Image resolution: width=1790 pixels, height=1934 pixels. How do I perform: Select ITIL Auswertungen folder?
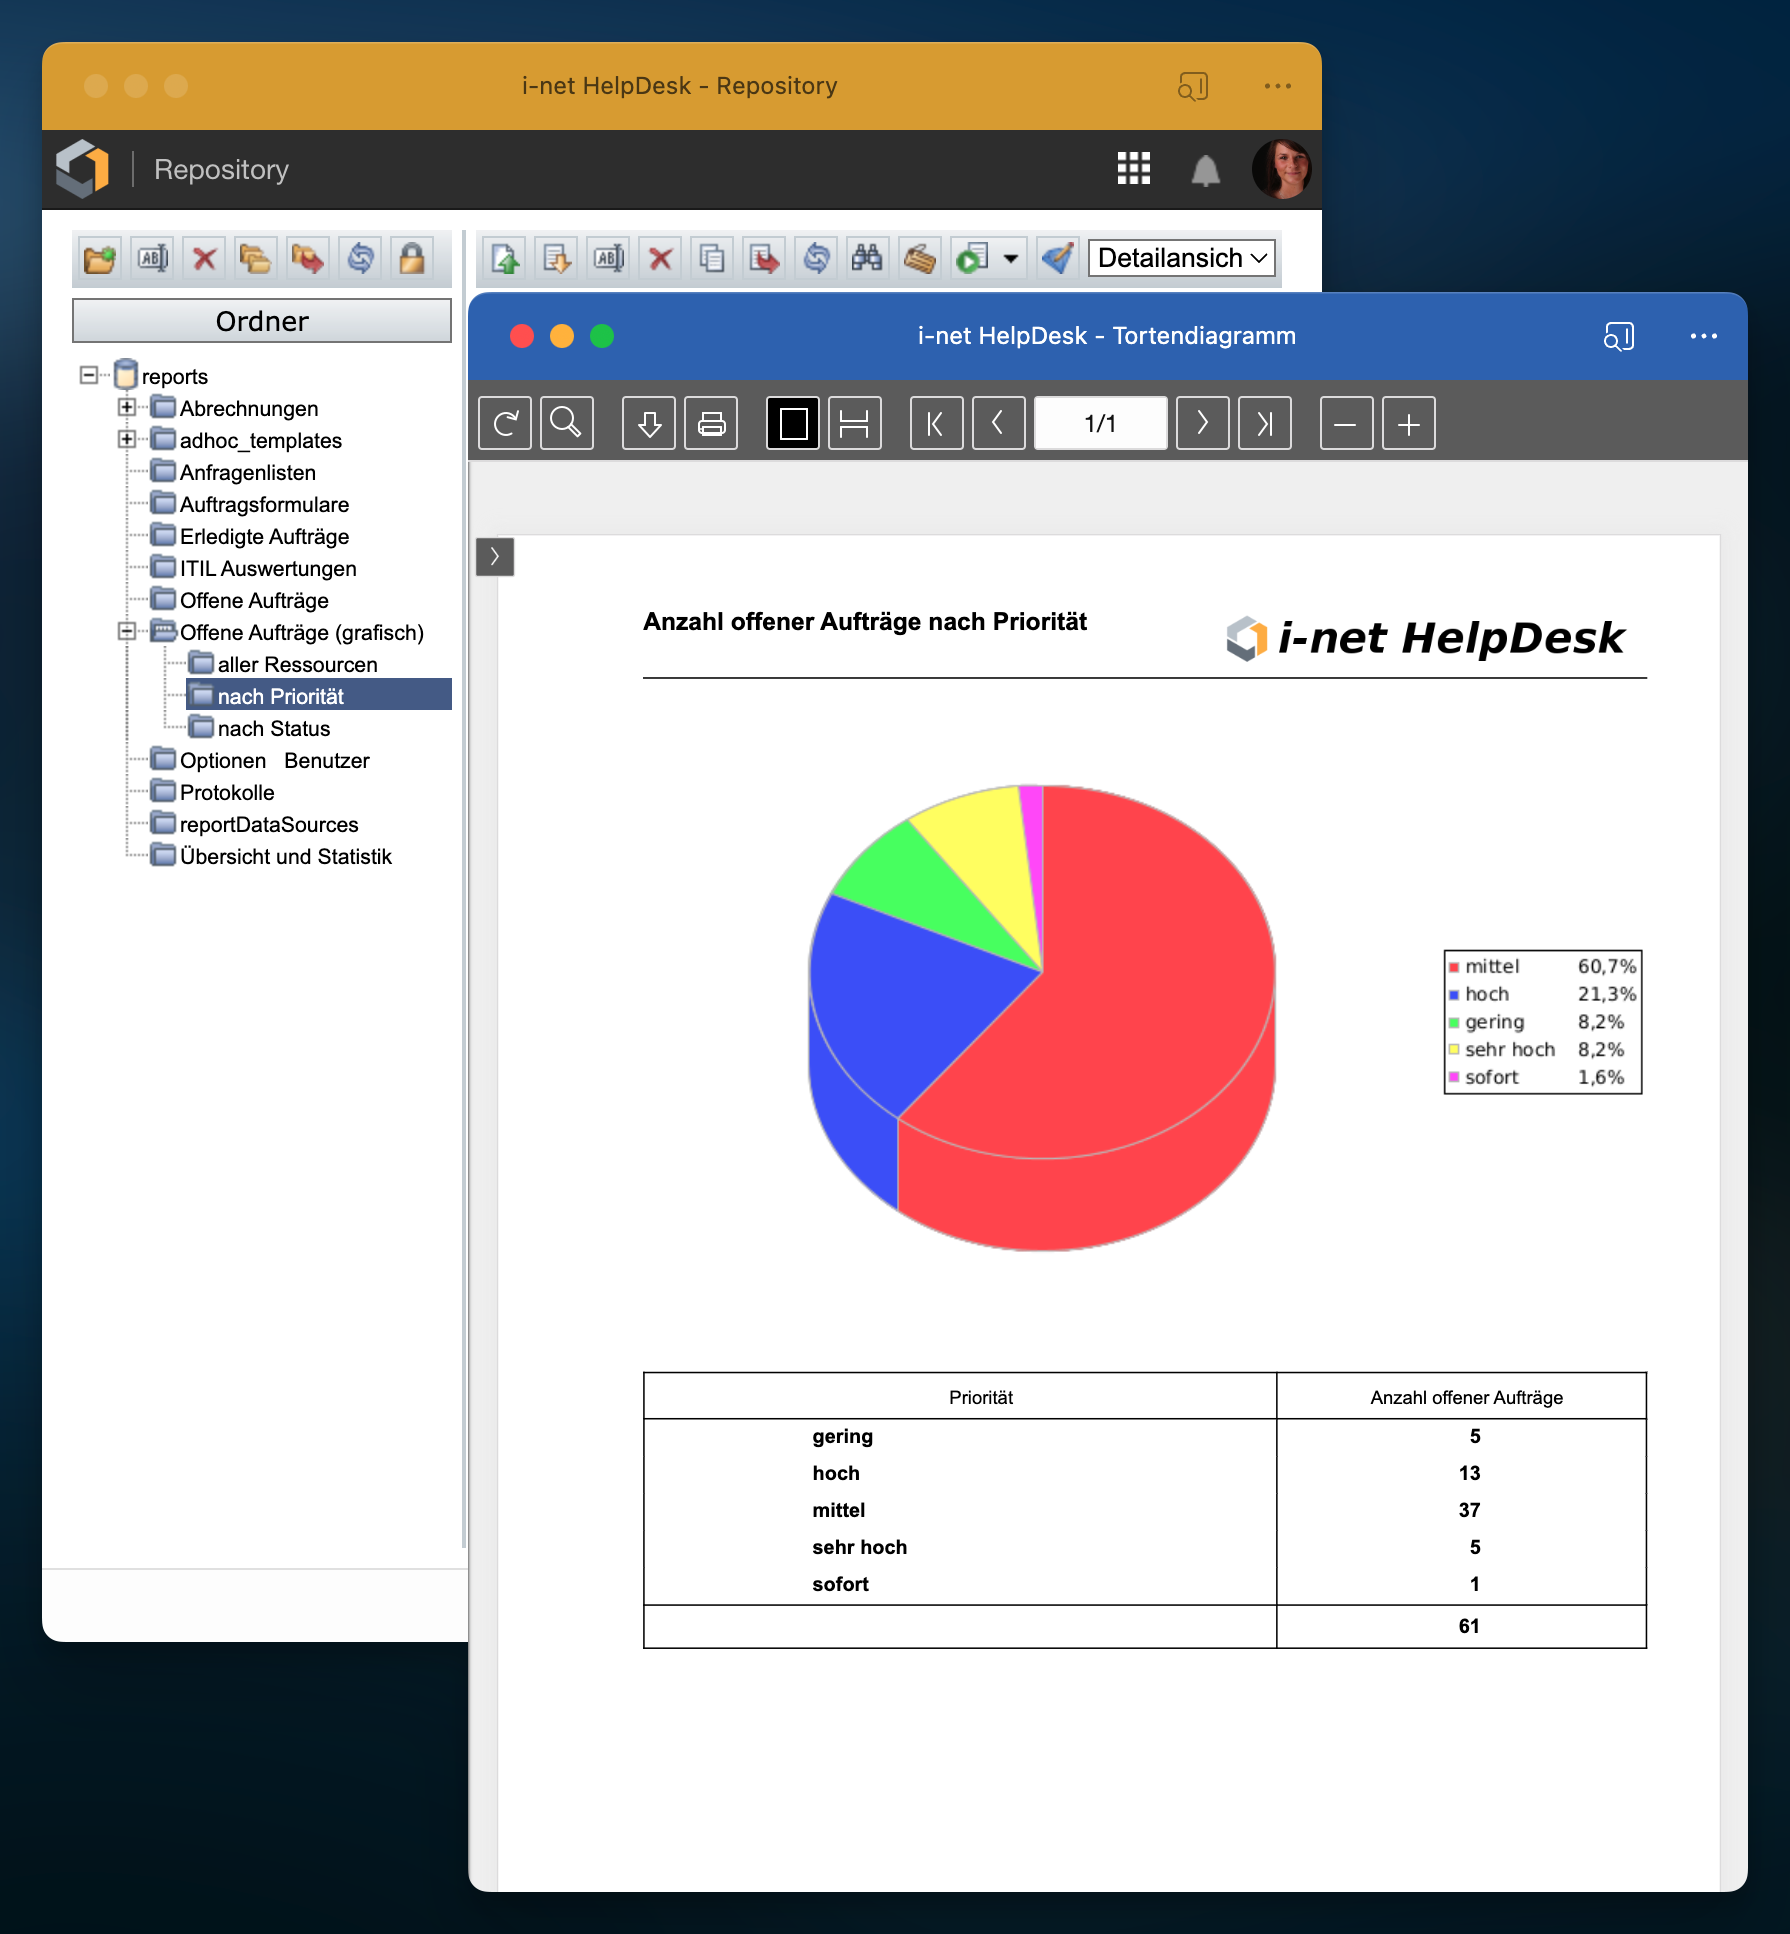267,568
